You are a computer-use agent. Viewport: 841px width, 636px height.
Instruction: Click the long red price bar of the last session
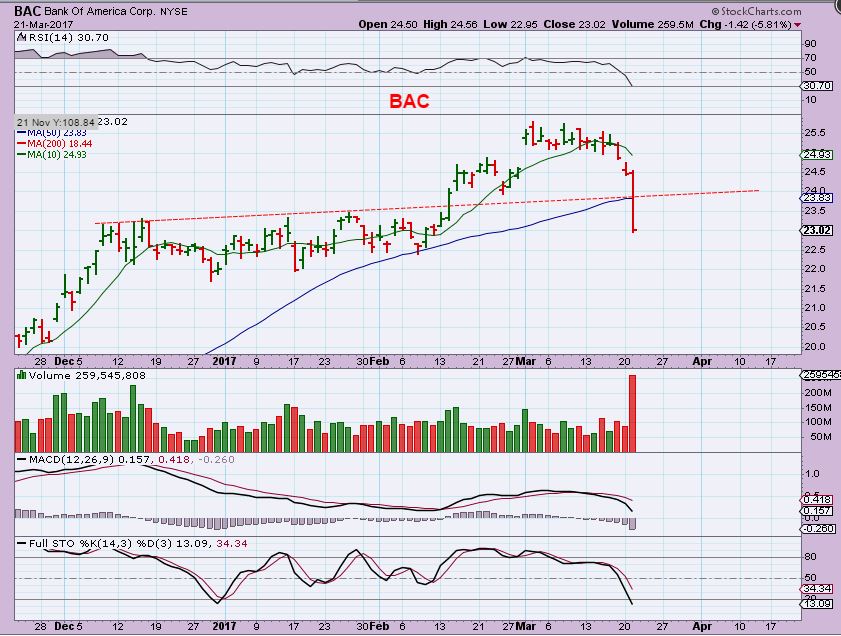point(634,202)
